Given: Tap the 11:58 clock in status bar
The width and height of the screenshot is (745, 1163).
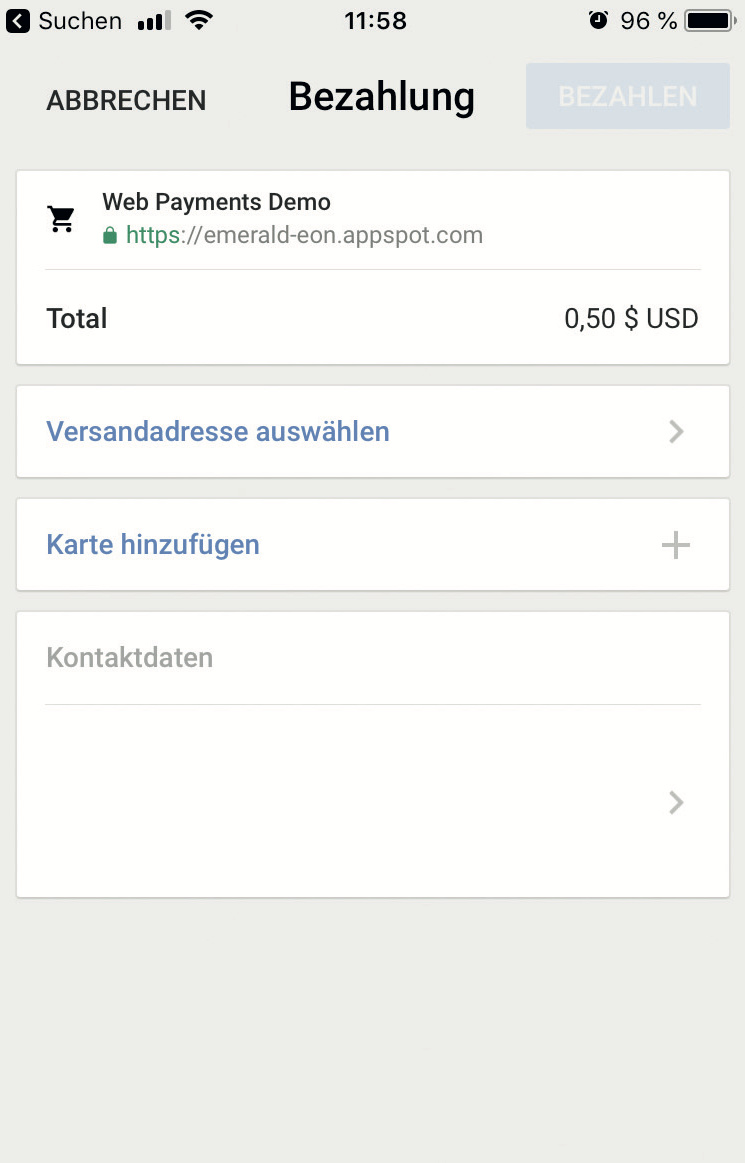Looking at the screenshot, I should click(375, 20).
